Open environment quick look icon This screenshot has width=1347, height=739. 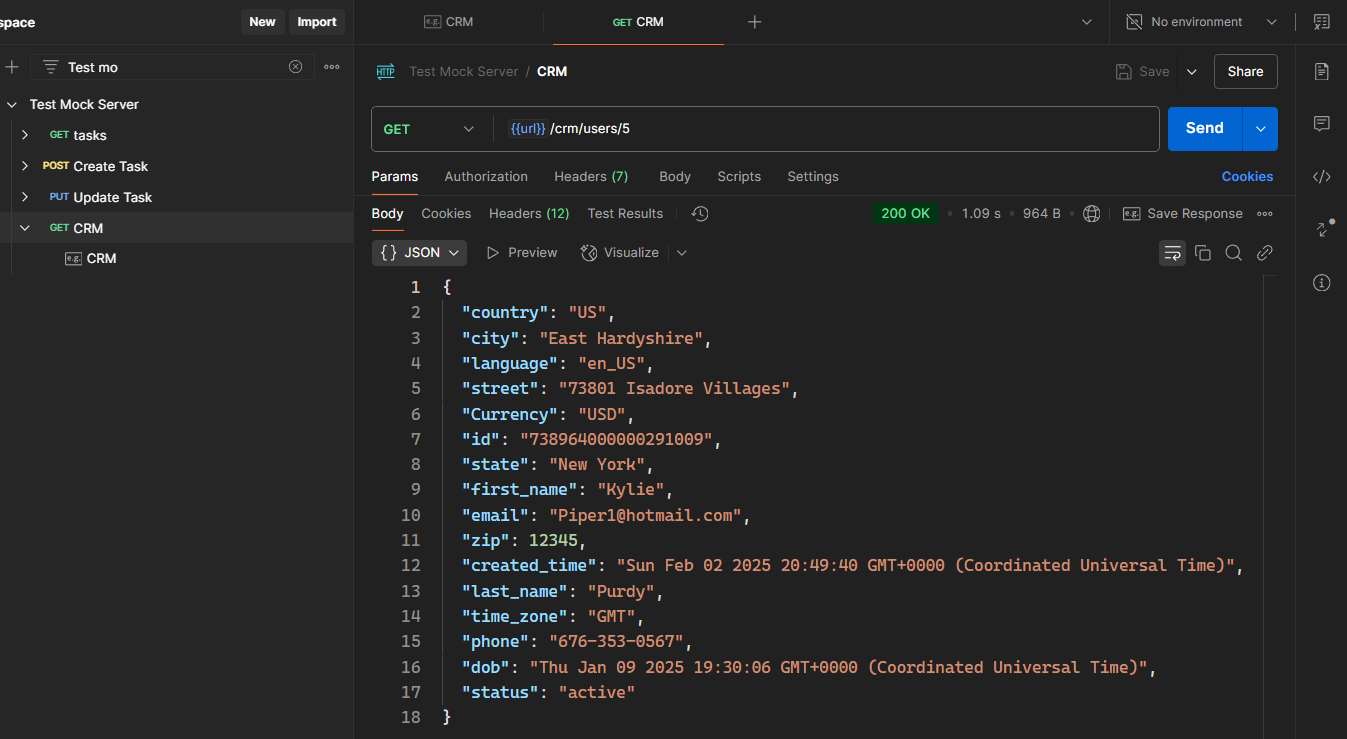1322,22
